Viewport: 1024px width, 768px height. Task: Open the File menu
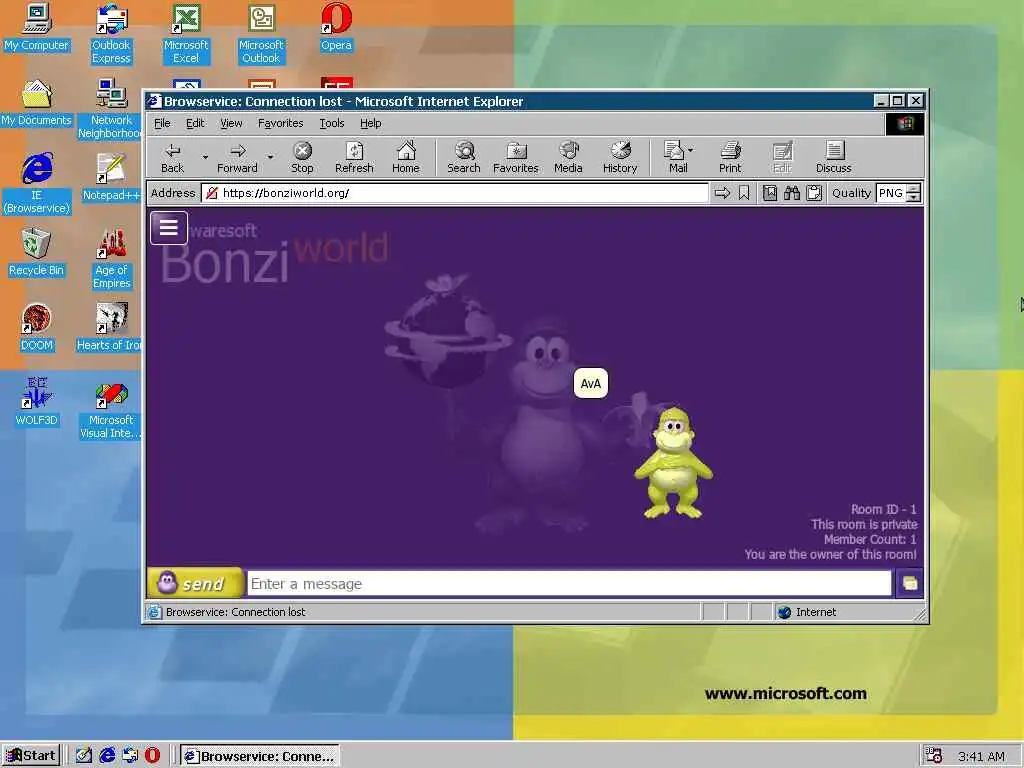click(162, 123)
